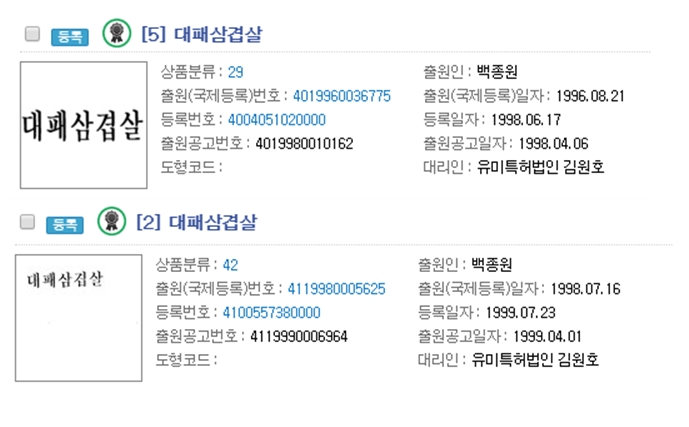Click product class link 29
Image resolution: width=689 pixels, height=427 pixels.
tap(236, 72)
